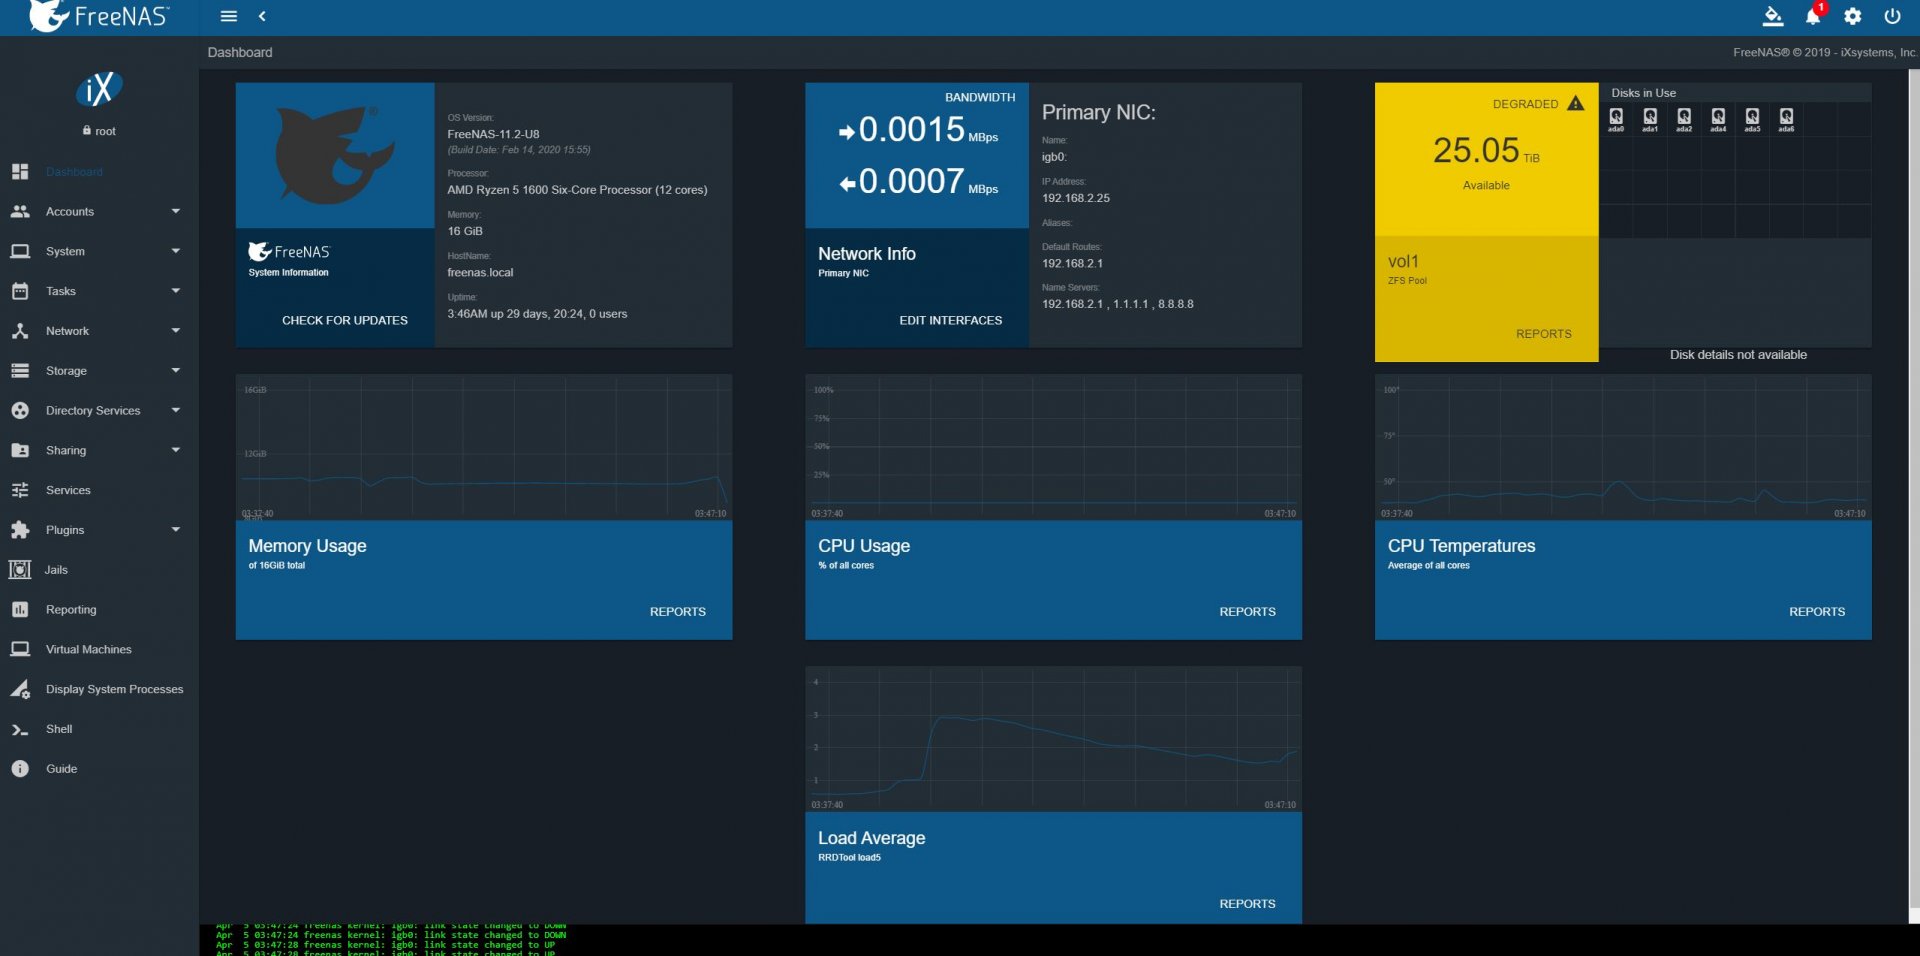1920x956 pixels.
Task: Click the Plugins puzzle-piece icon
Action: pyautogui.click(x=20, y=530)
